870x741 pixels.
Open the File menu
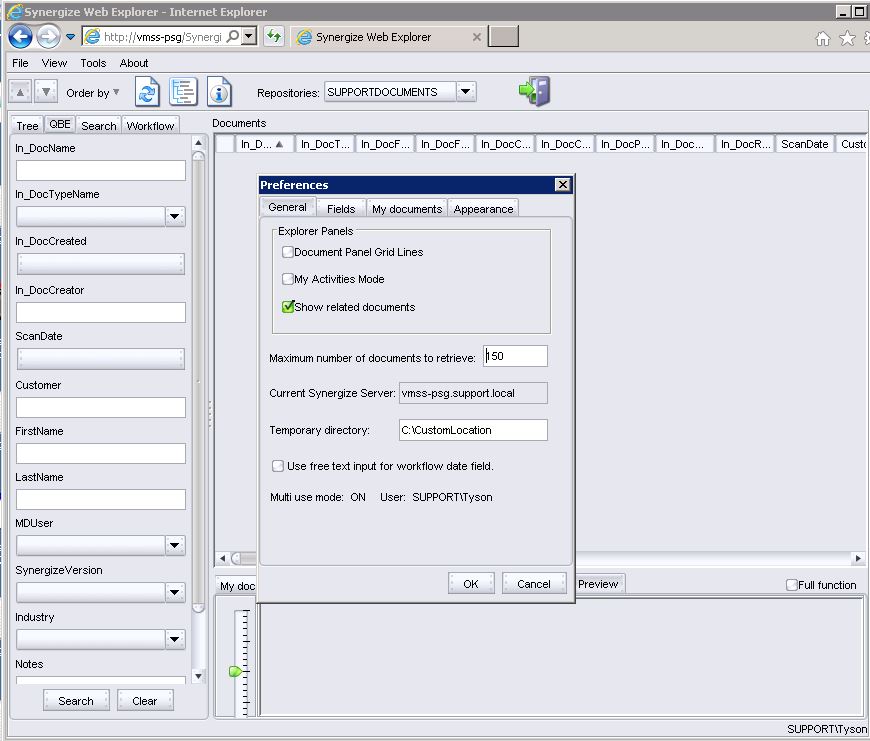click(x=20, y=63)
